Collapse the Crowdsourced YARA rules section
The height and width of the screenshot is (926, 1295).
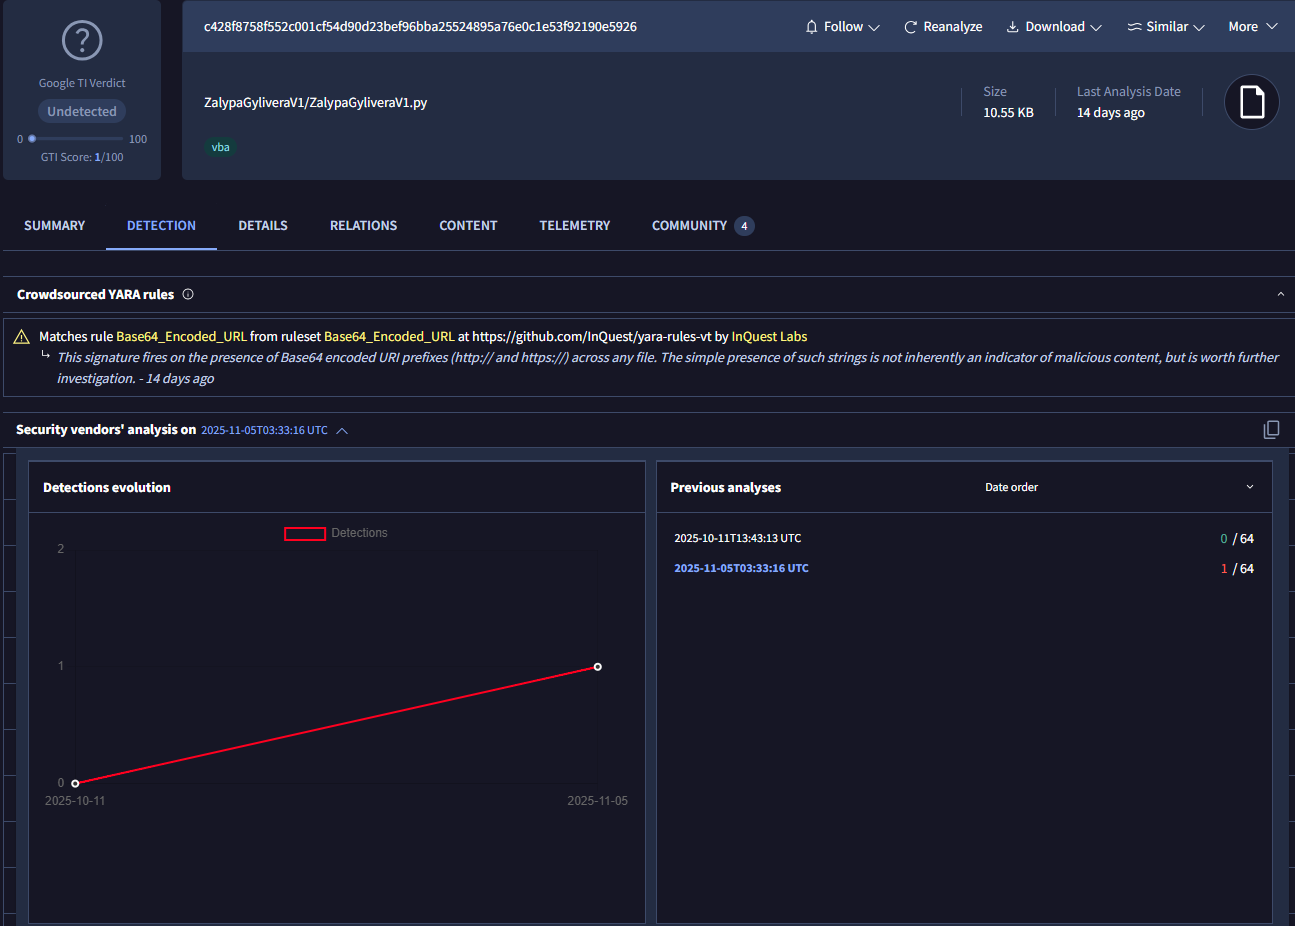[1280, 294]
